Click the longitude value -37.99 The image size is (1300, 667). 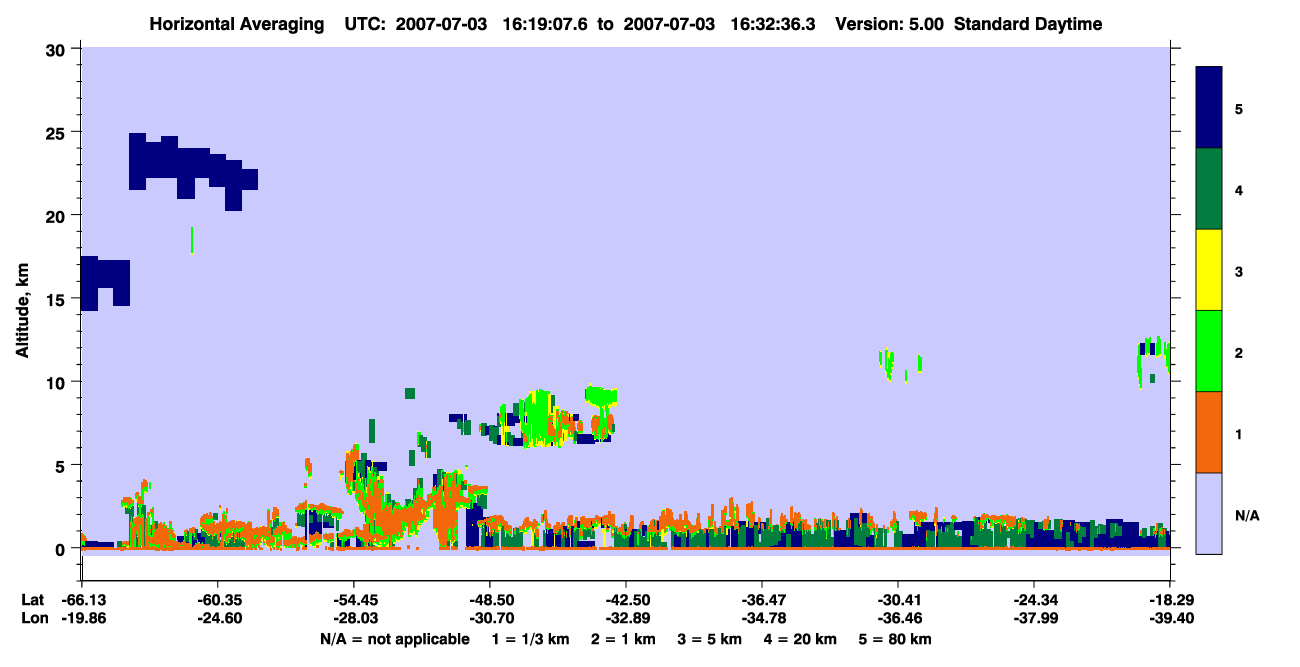pos(1034,618)
